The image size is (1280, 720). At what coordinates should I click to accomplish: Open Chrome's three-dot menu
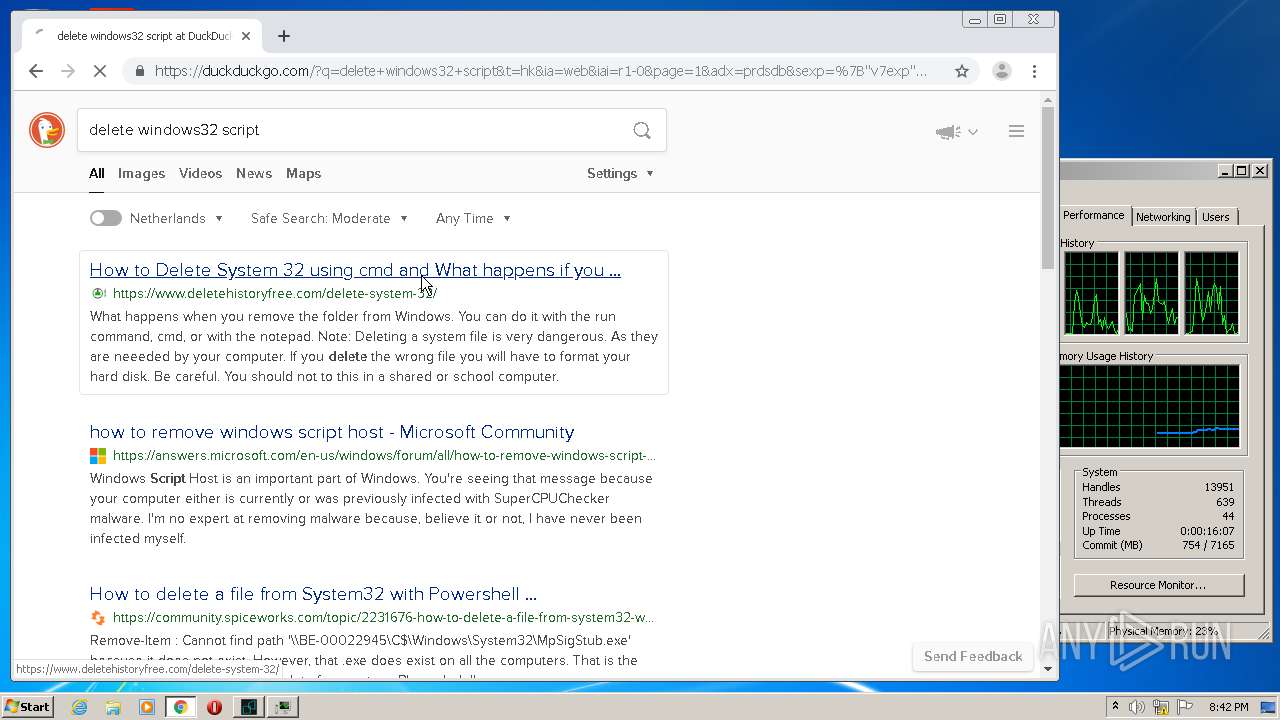tap(1034, 71)
